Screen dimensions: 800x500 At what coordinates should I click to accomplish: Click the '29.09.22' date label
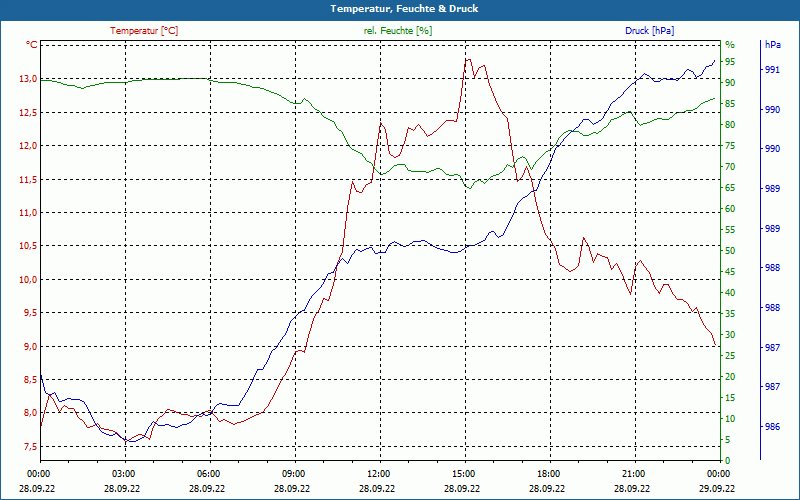pos(717,488)
